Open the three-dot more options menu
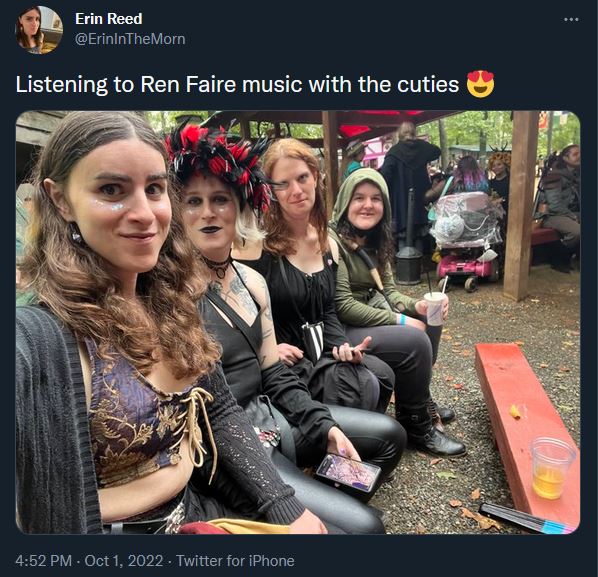The height and width of the screenshot is (577, 598). point(571,19)
